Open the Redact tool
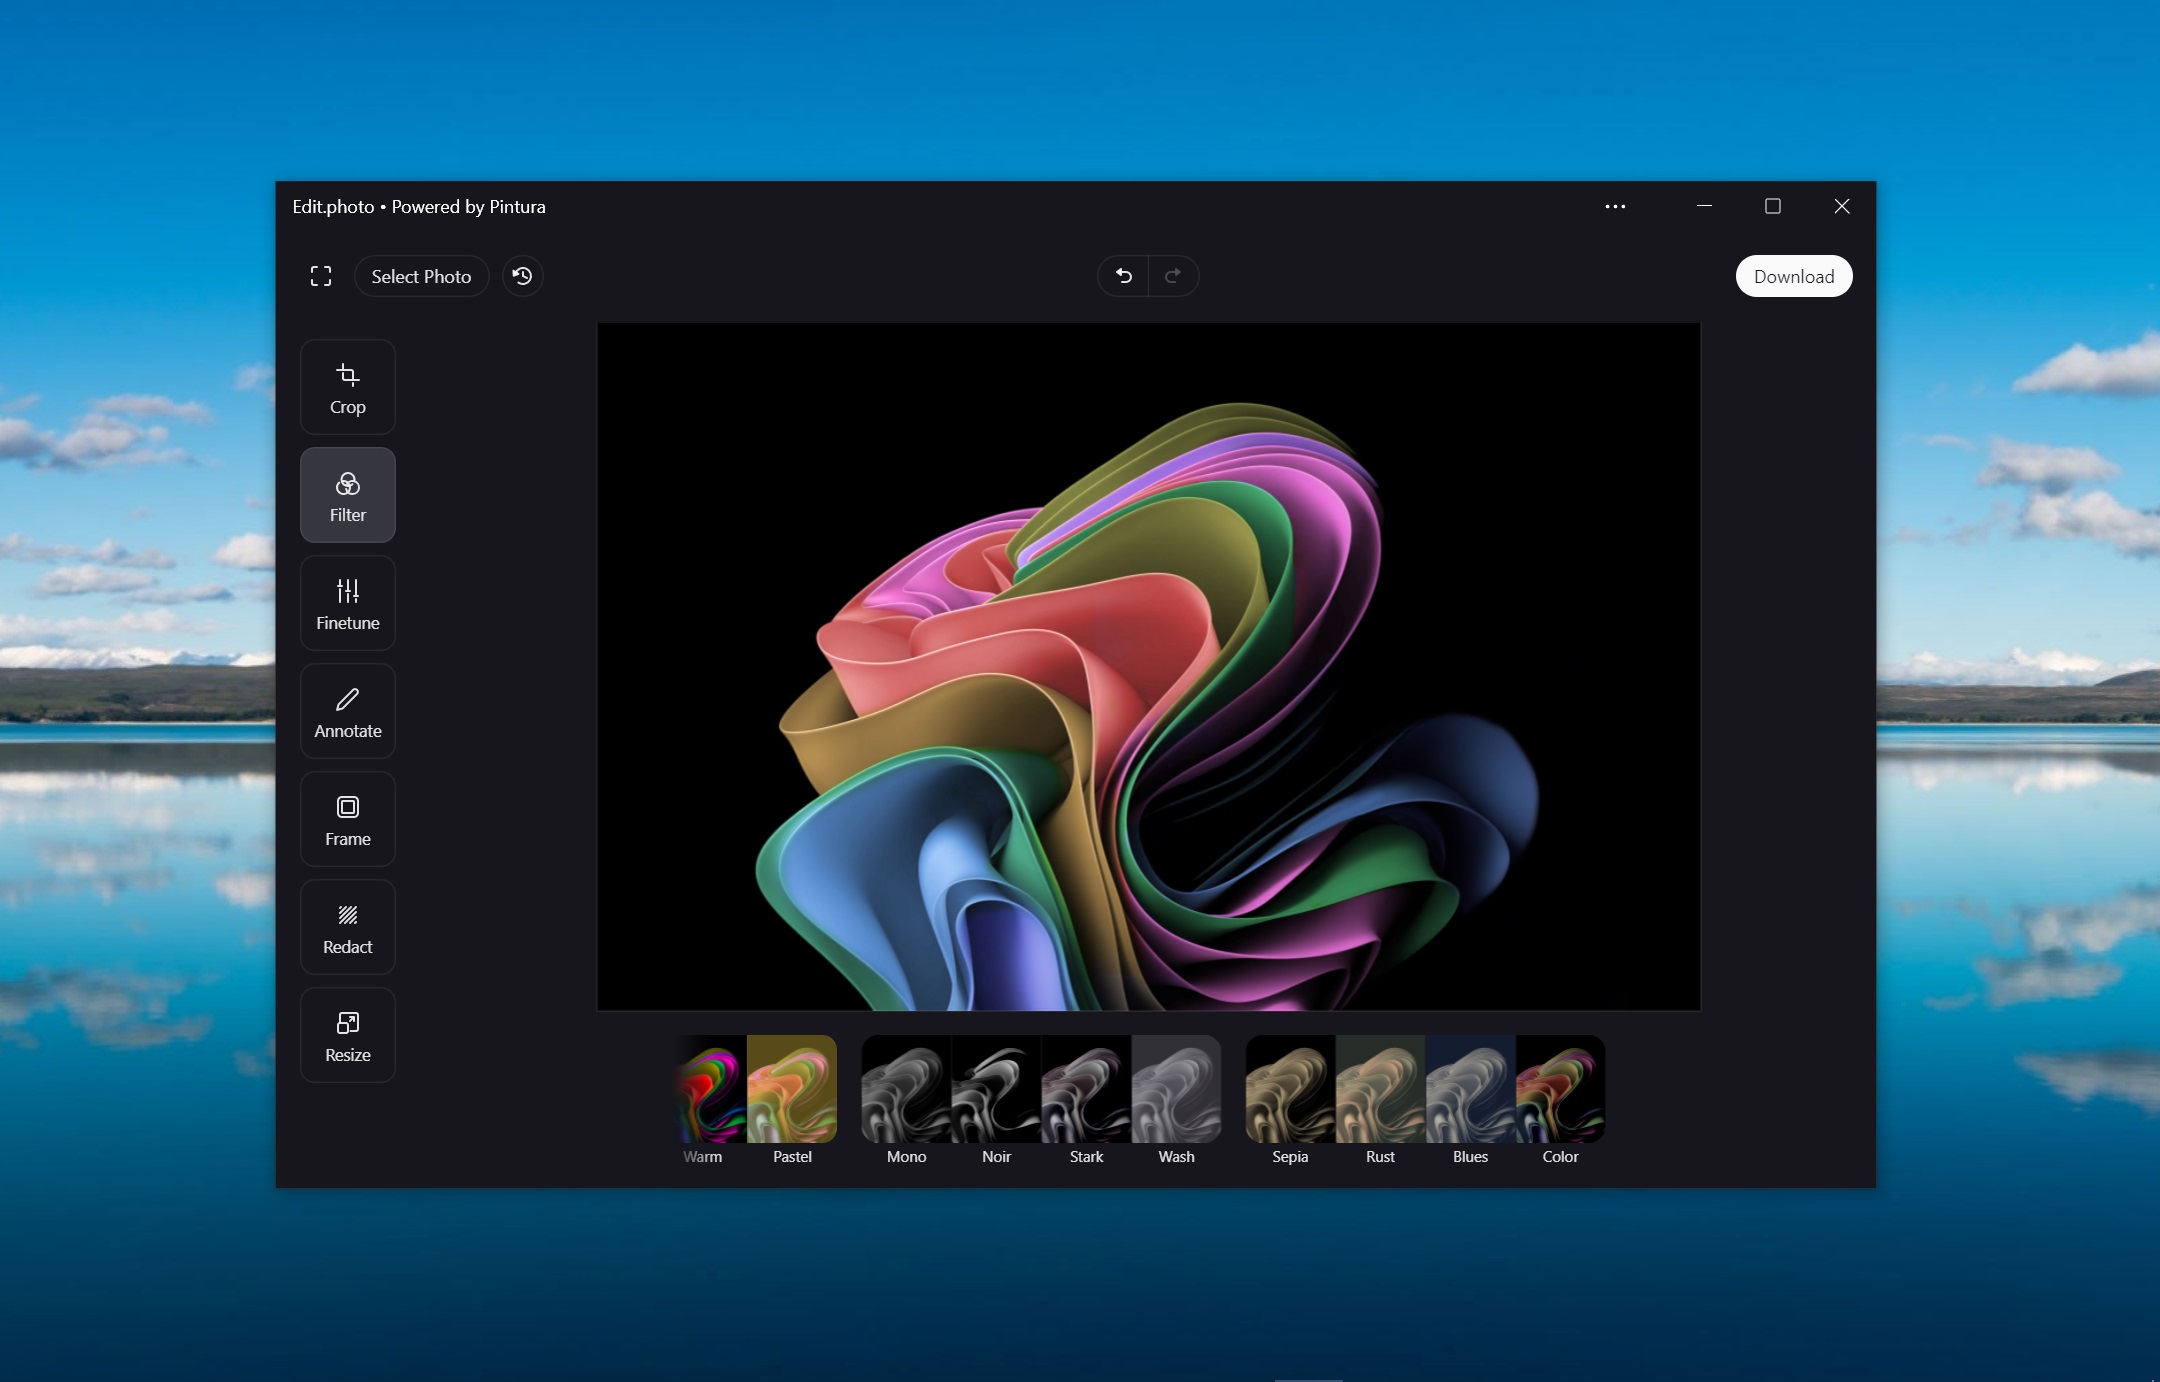 (347, 927)
